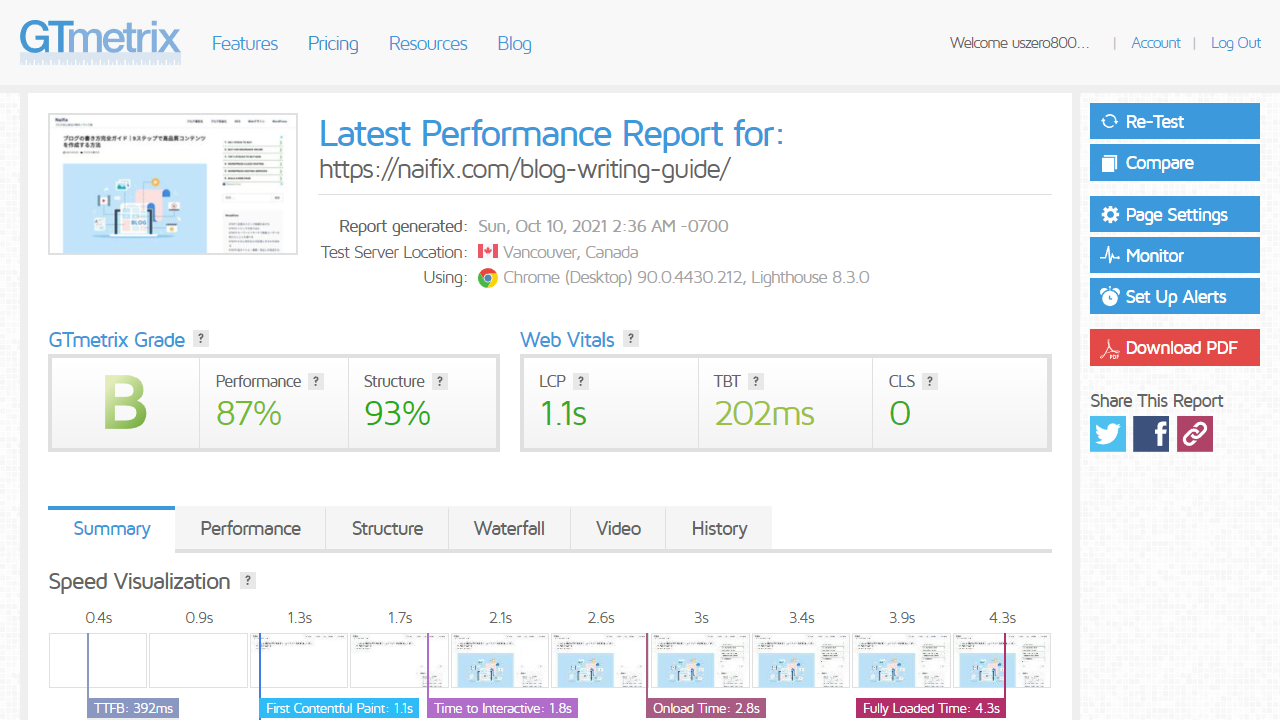Click the Chrome browser icon
1280x720 pixels.
pyautogui.click(x=488, y=278)
